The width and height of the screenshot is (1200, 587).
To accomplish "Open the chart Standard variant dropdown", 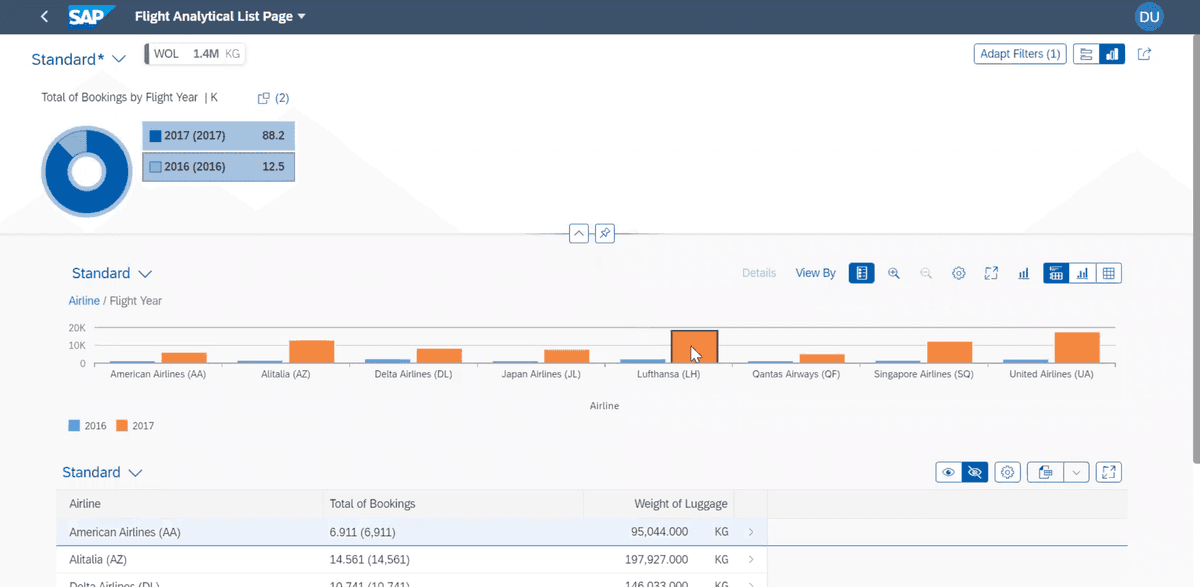I will point(111,273).
